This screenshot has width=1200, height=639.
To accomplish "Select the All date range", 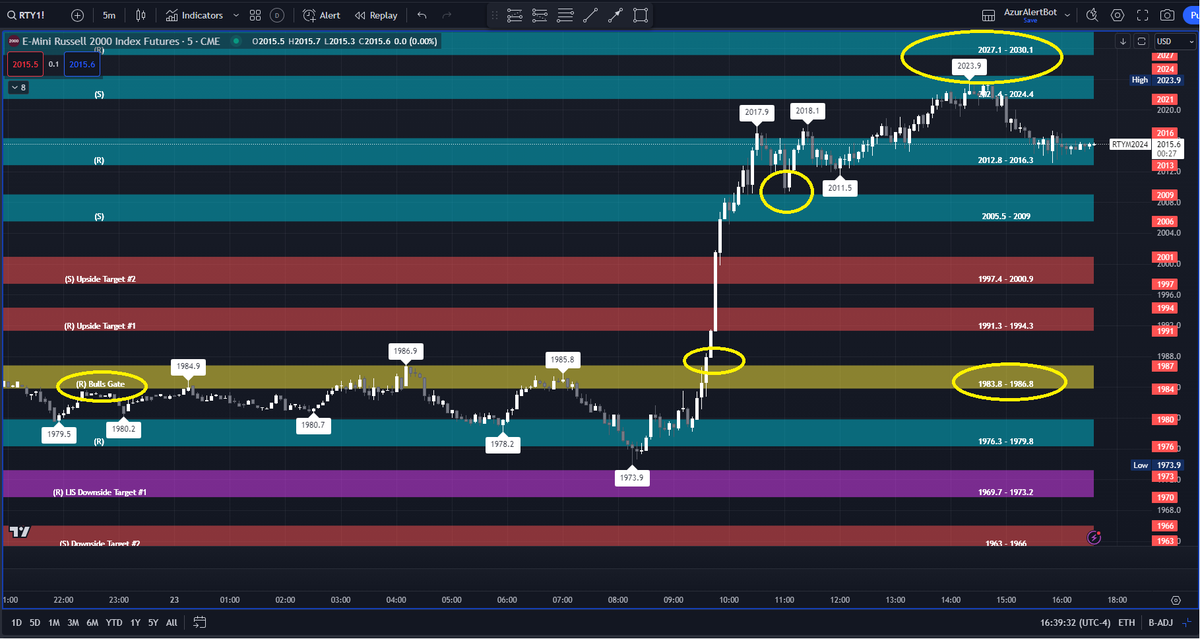I will pyautogui.click(x=171, y=622).
